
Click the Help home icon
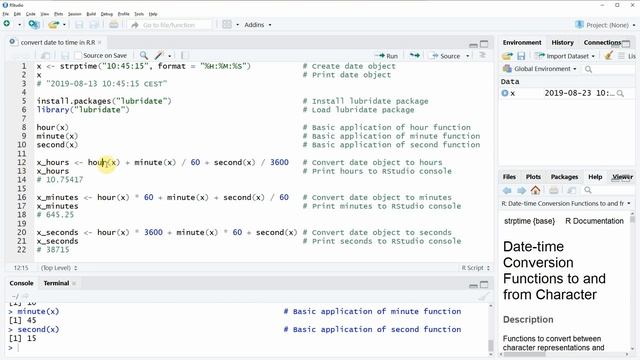536,190
